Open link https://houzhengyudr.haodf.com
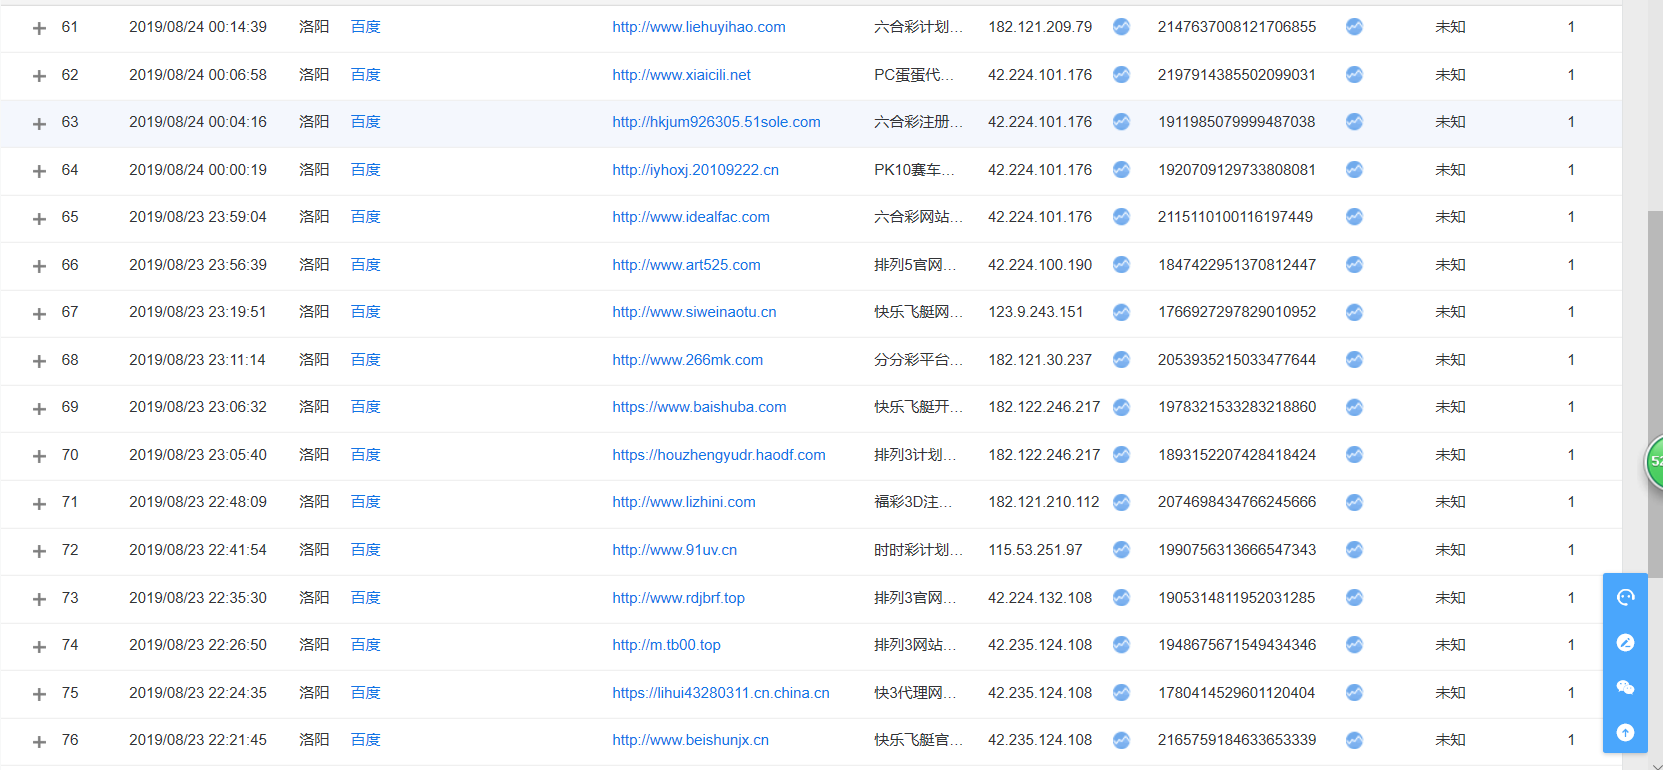 coord(719,455)
